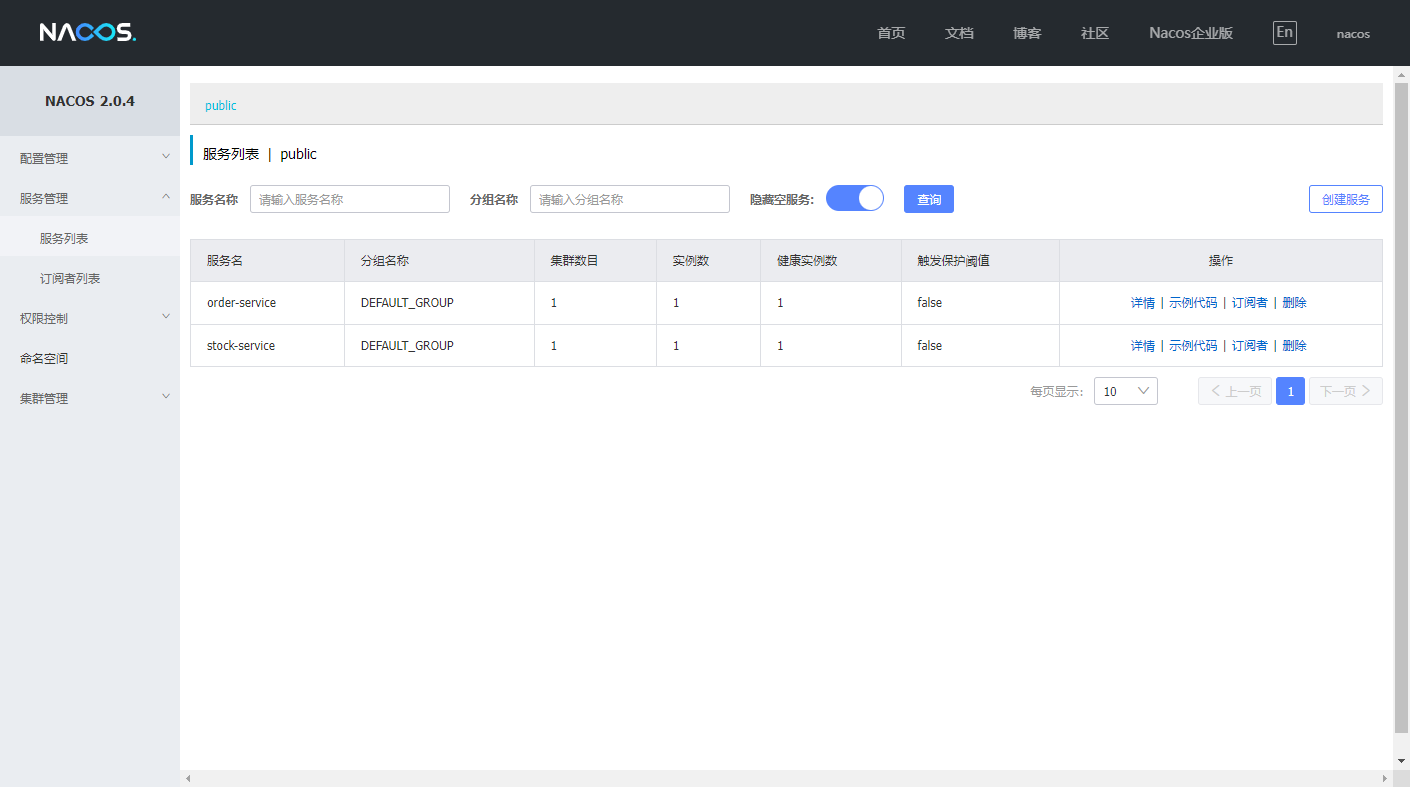Collapse the 服务管理 sidebar menu
Screen dimensions: 1410x787
click(x=90, y=198)
